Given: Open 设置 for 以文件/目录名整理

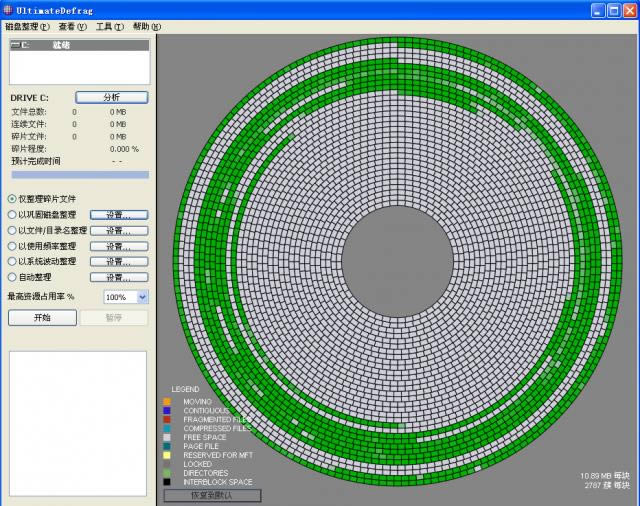Looking at the screenshot, I should pos(119,231).
